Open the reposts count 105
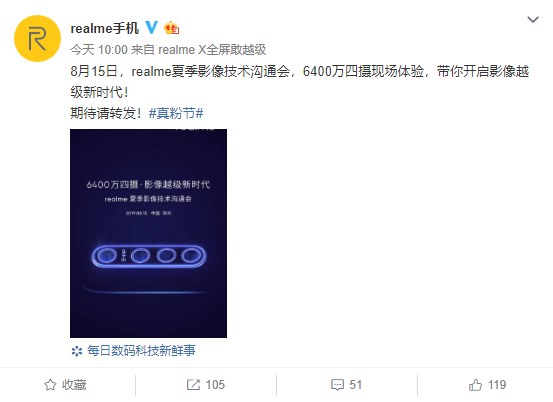 (x=215, y=385)
